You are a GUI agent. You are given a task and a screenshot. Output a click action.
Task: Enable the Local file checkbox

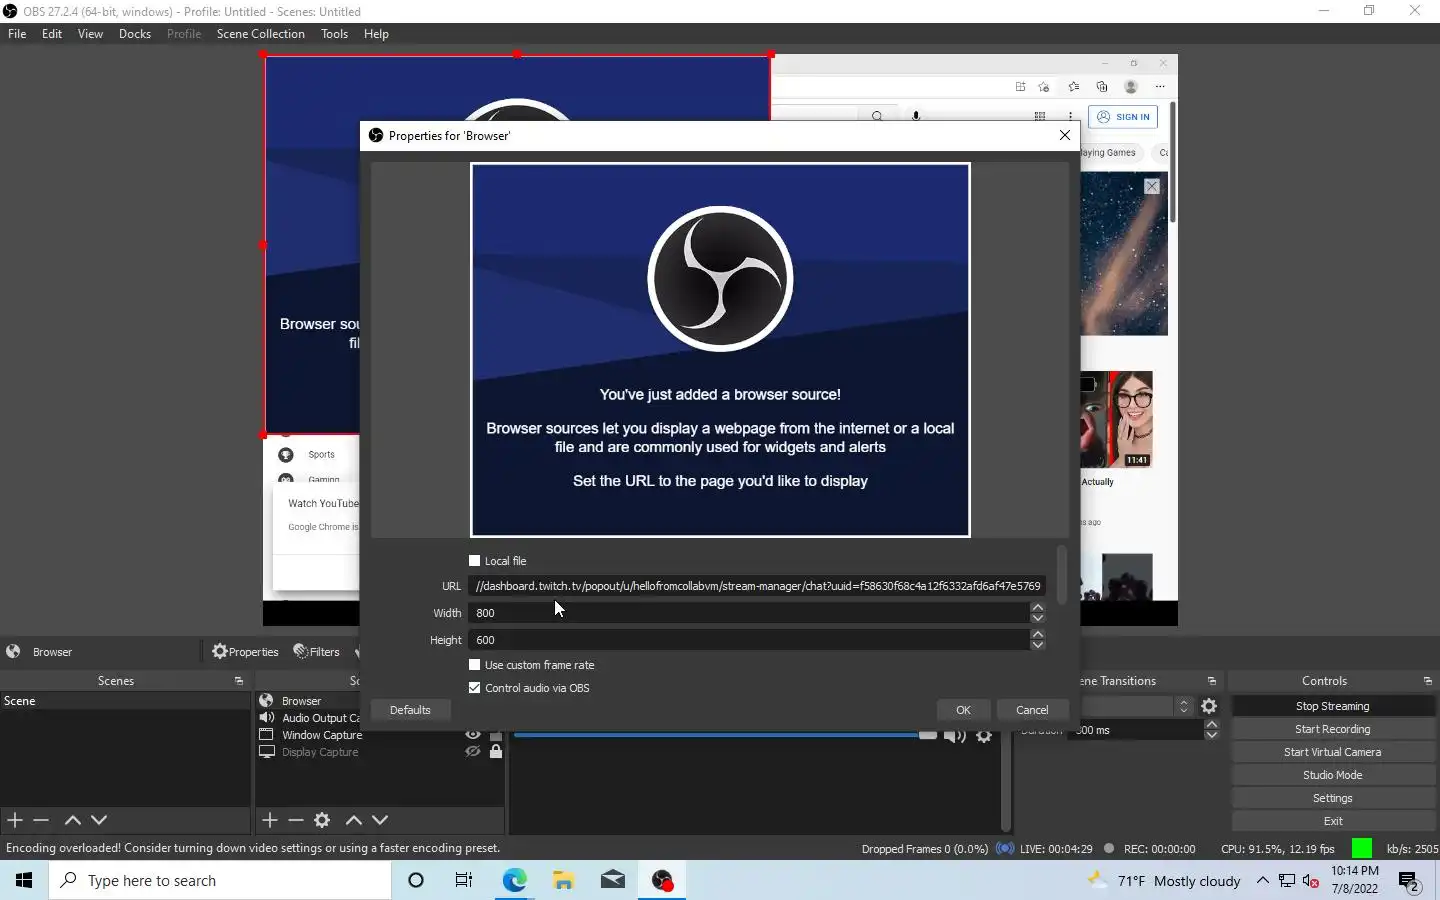click(x=475, y=561)
